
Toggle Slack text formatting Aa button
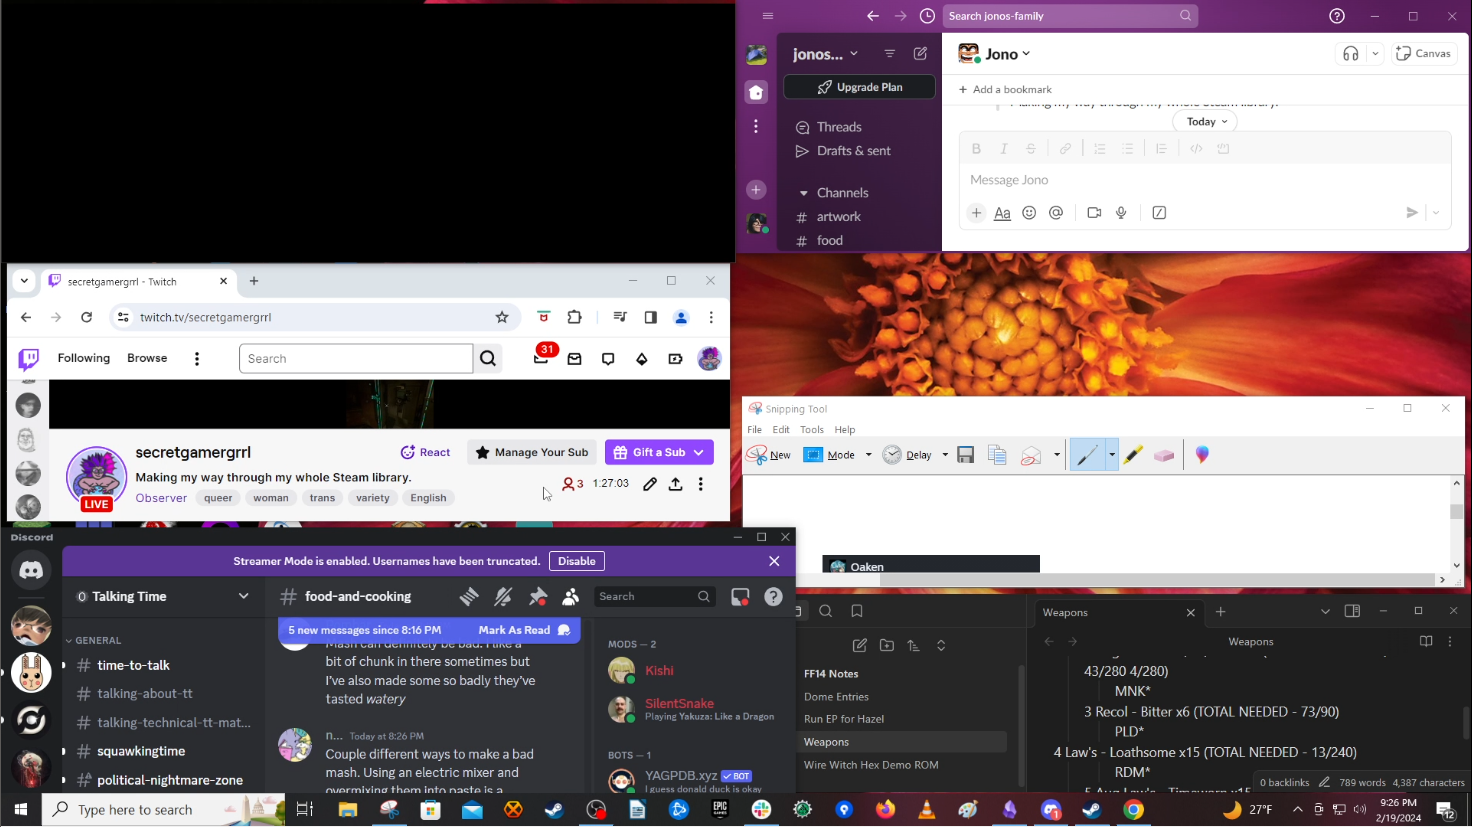coord(1002,213)
